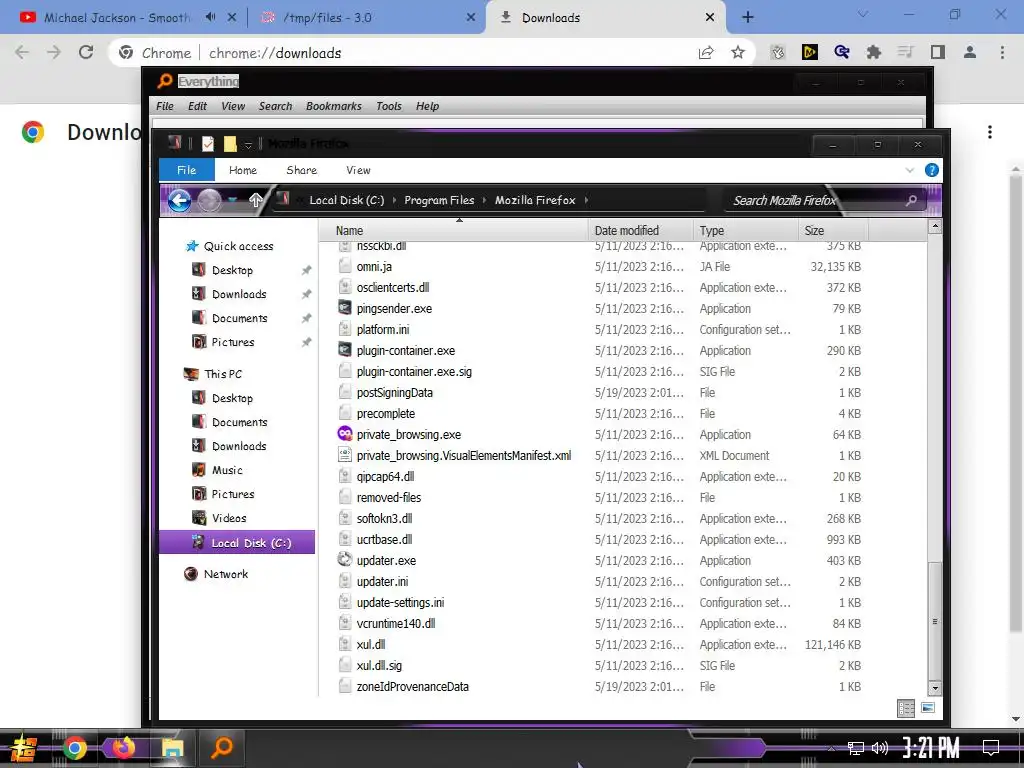This screenshot has height=768, width=1024.
Task: Sort by the Name column header
Action: point(455,231)
